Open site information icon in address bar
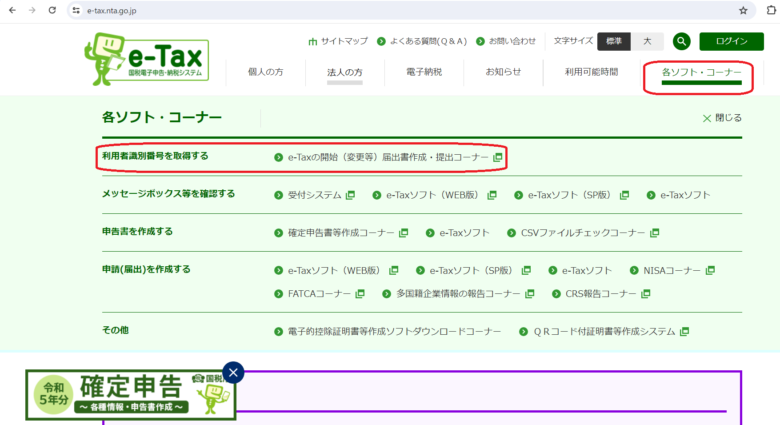This screenshot has height=425, width=780. (x=76, y=10)
